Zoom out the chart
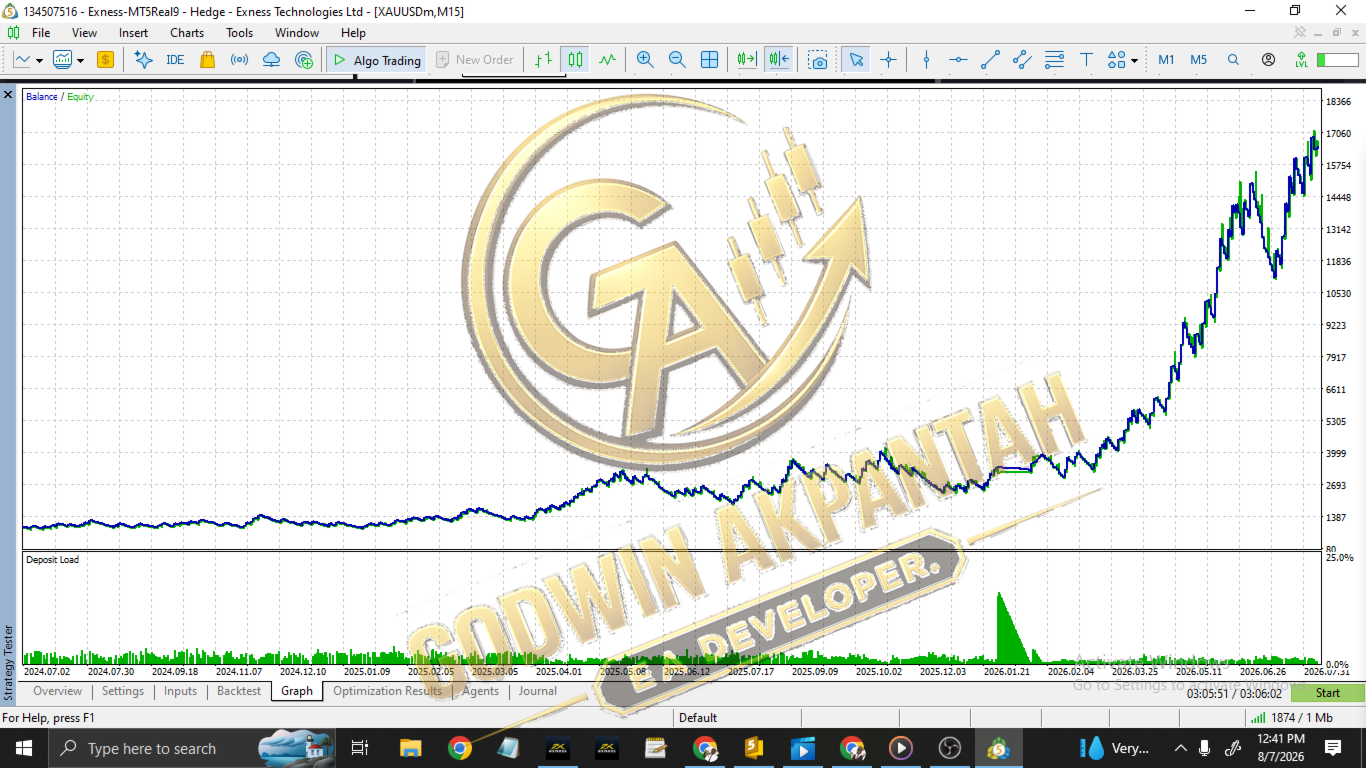 tap(677, 60)
